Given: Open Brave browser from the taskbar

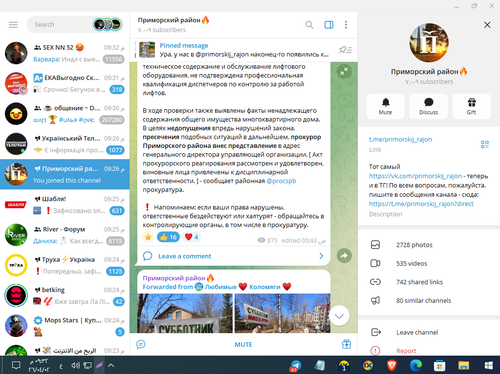Looking at the screenshot, I should point(392,366).
